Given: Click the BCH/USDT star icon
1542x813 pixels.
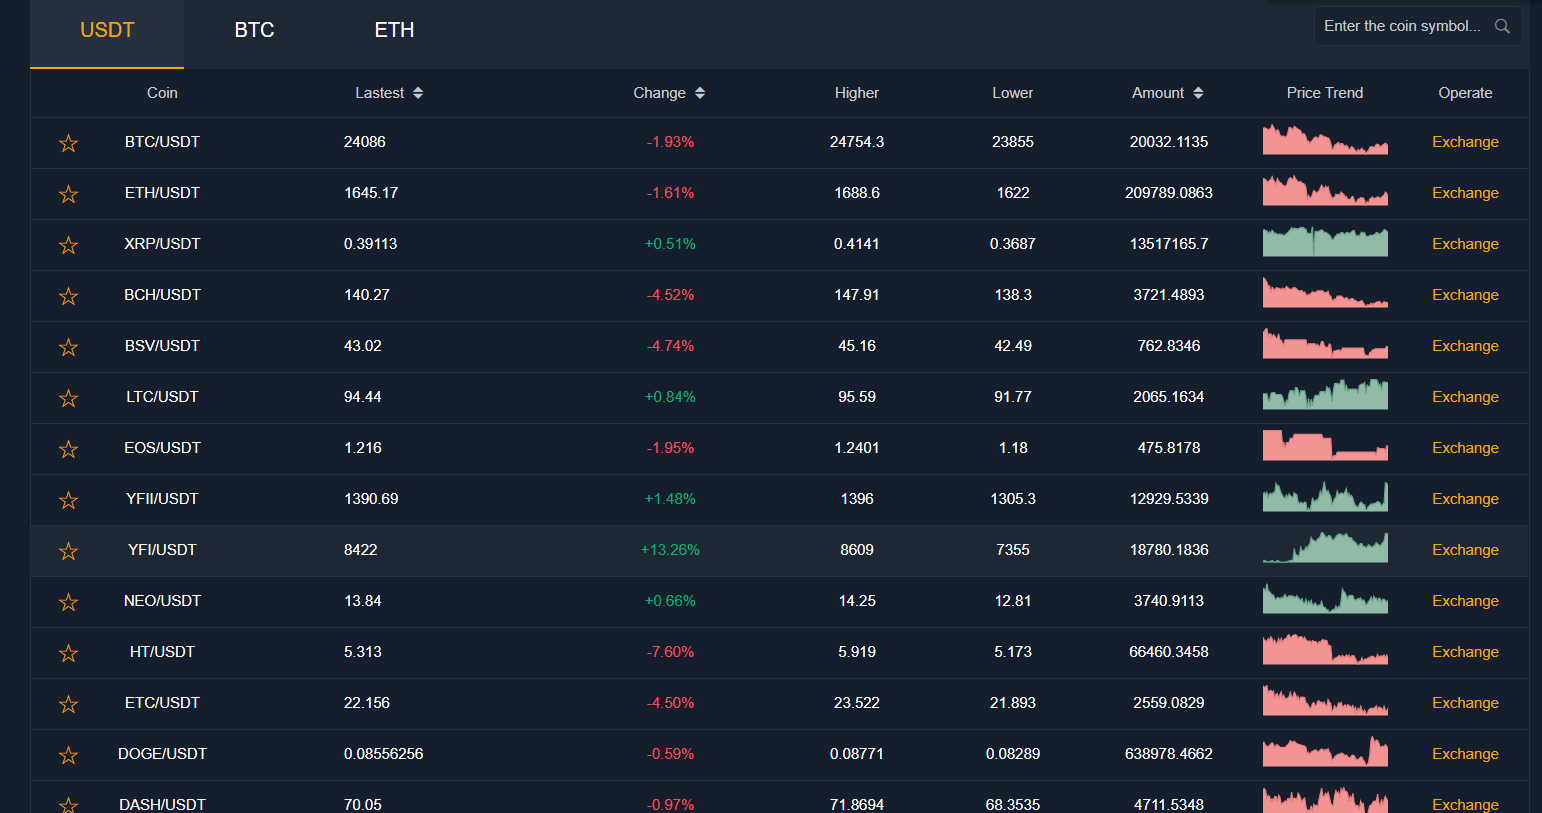Looking at the screenshot, I should pos(68,296).
